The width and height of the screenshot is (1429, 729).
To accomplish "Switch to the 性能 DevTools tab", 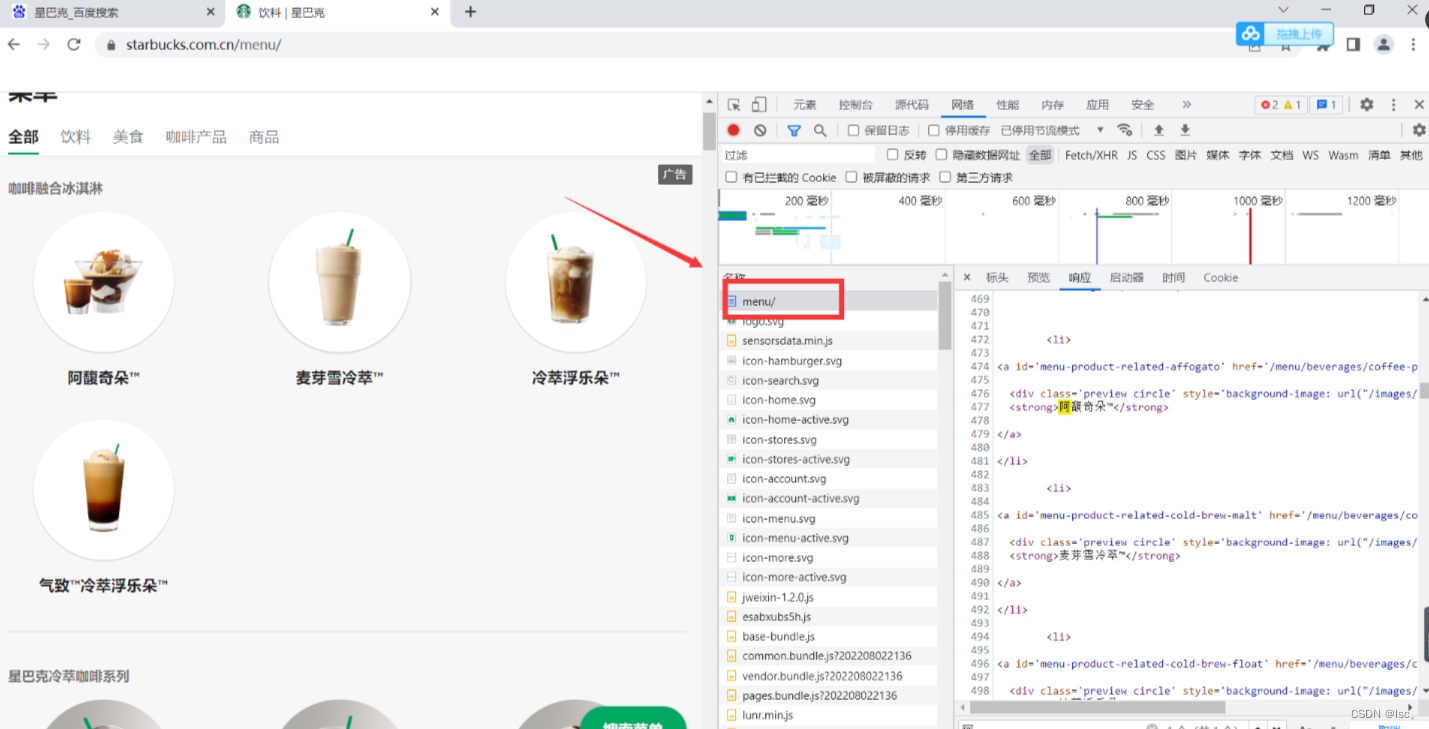I will (1007, 105).
